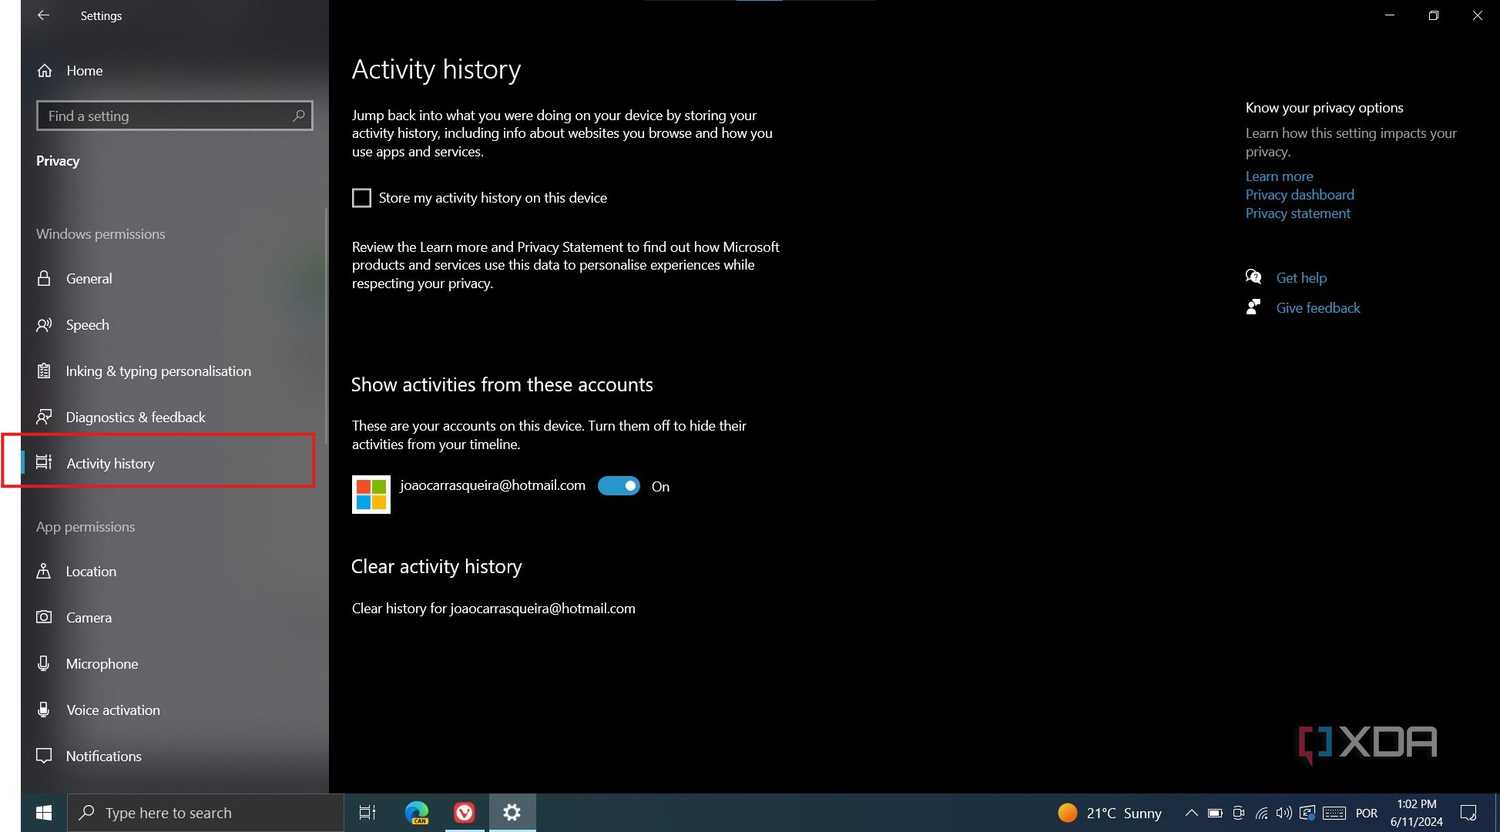Open the Privacy dashboard link

1300,195
